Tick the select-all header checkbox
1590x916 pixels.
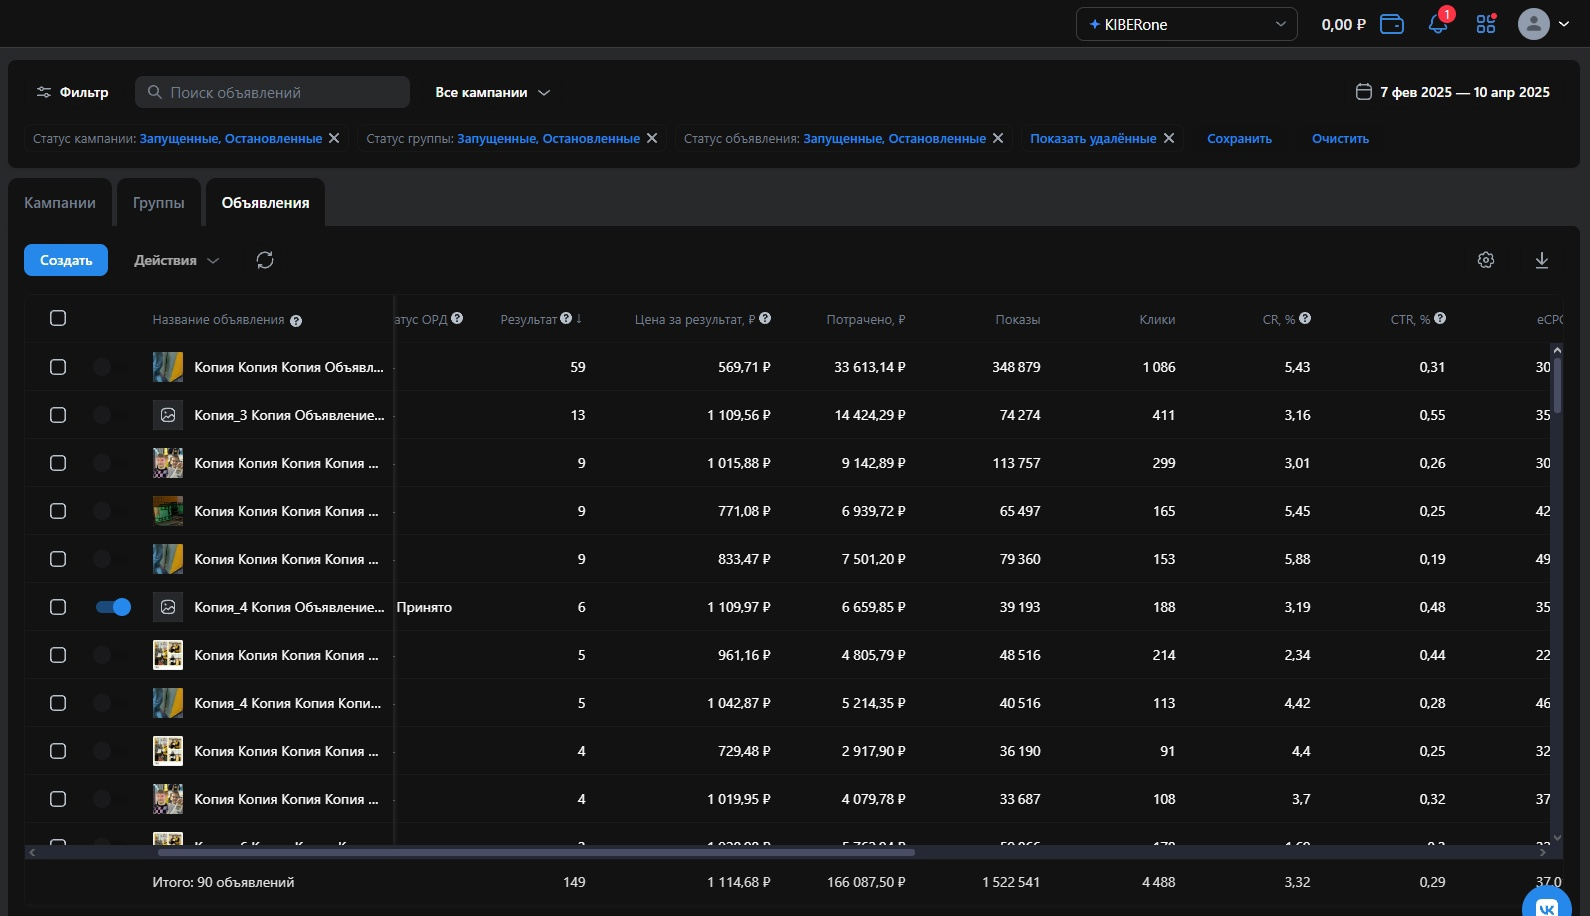click(58, 318)
